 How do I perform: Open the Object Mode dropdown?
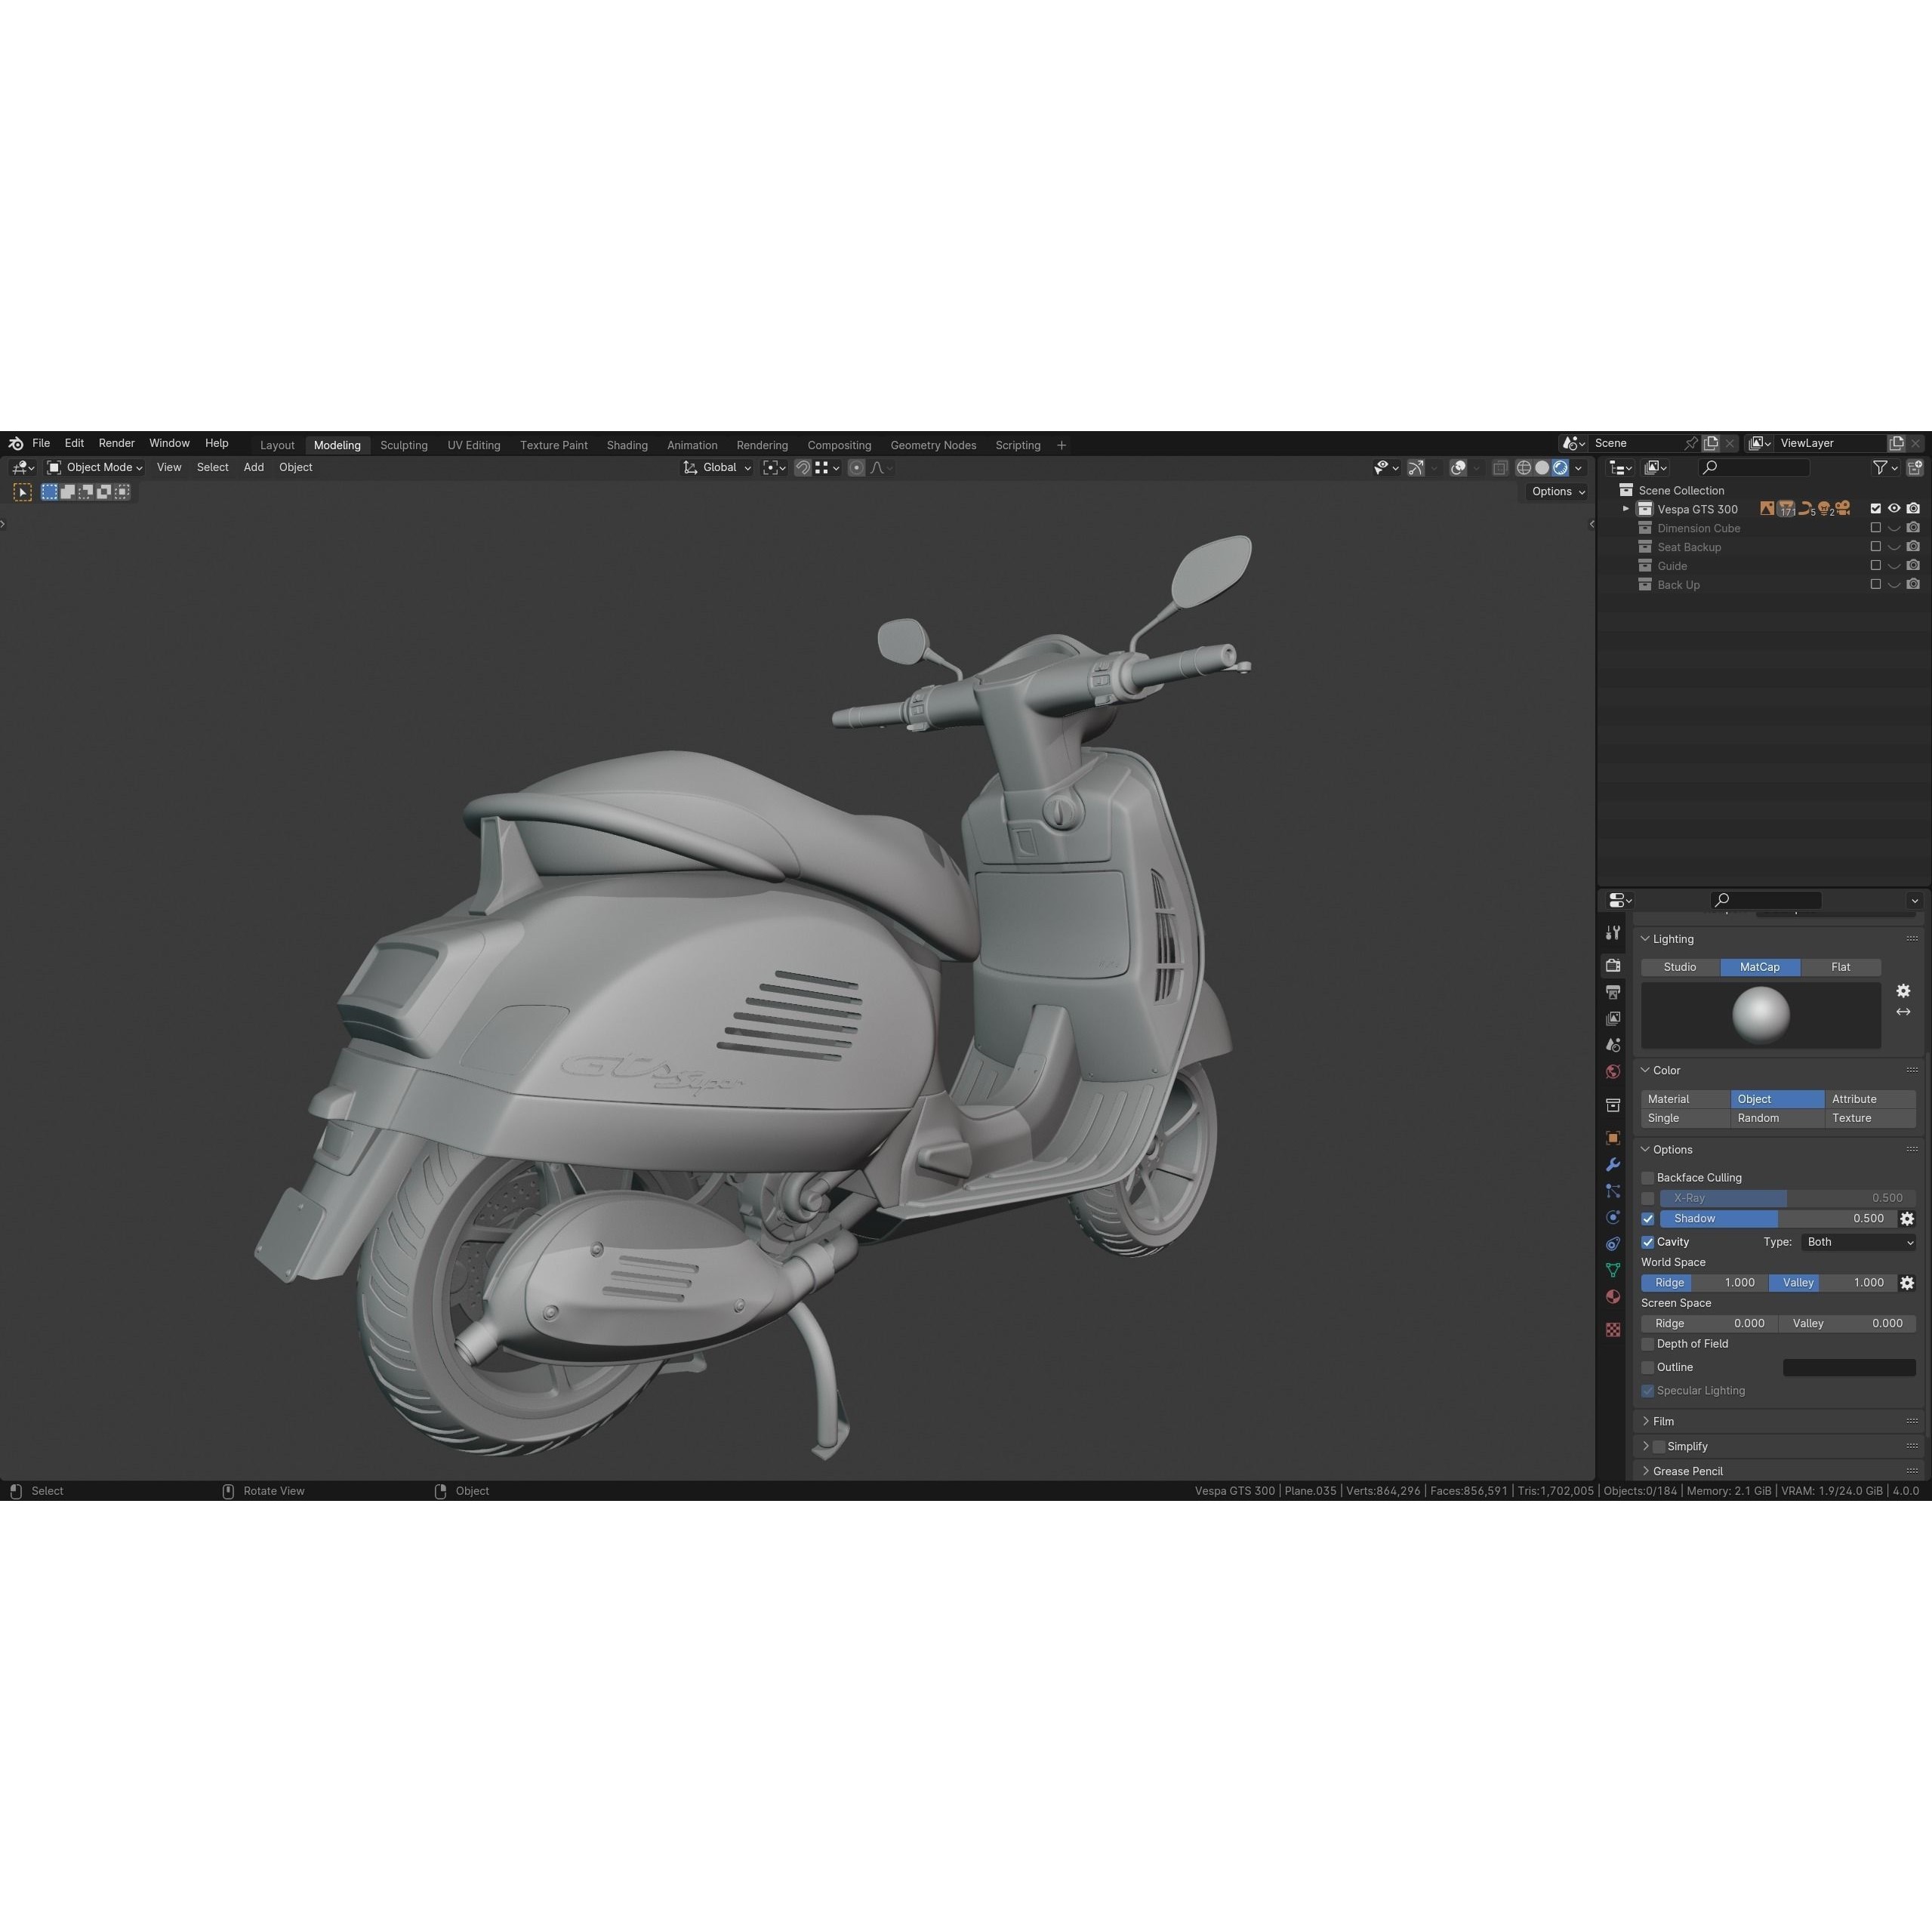(95, 468)
